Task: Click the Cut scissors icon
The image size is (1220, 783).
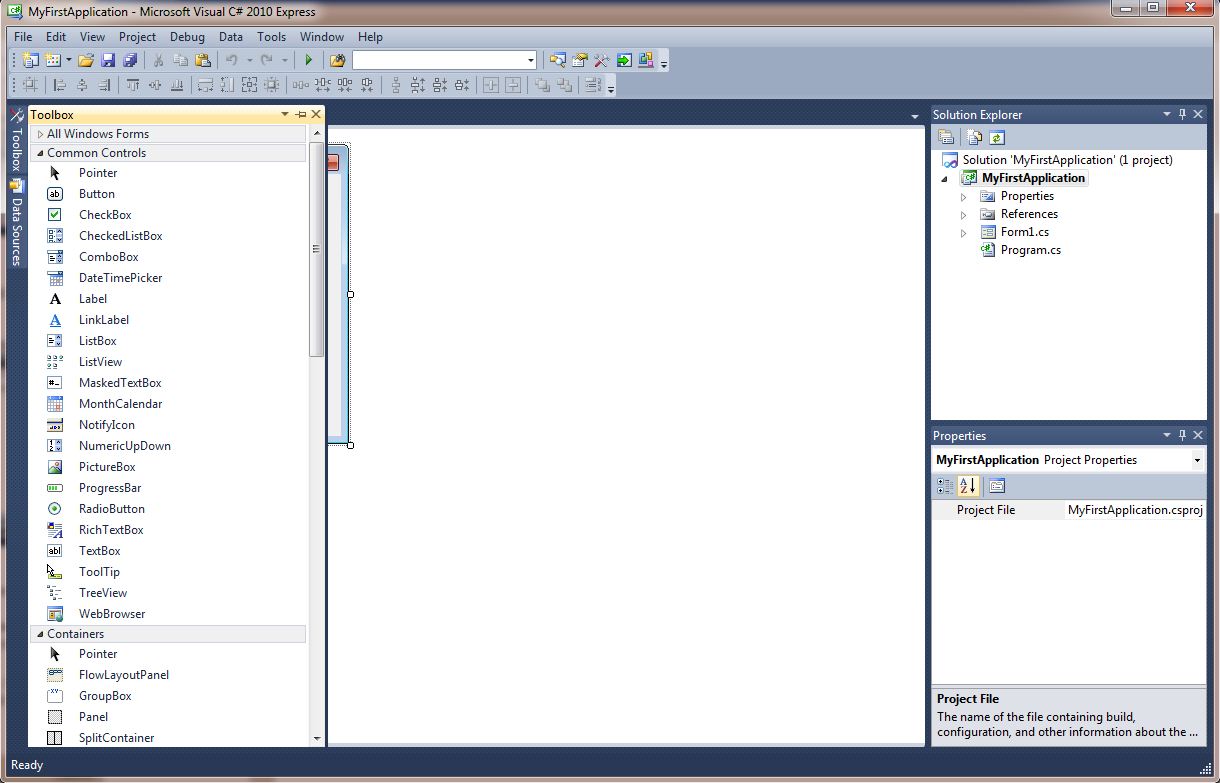Action: click(158, 61)
